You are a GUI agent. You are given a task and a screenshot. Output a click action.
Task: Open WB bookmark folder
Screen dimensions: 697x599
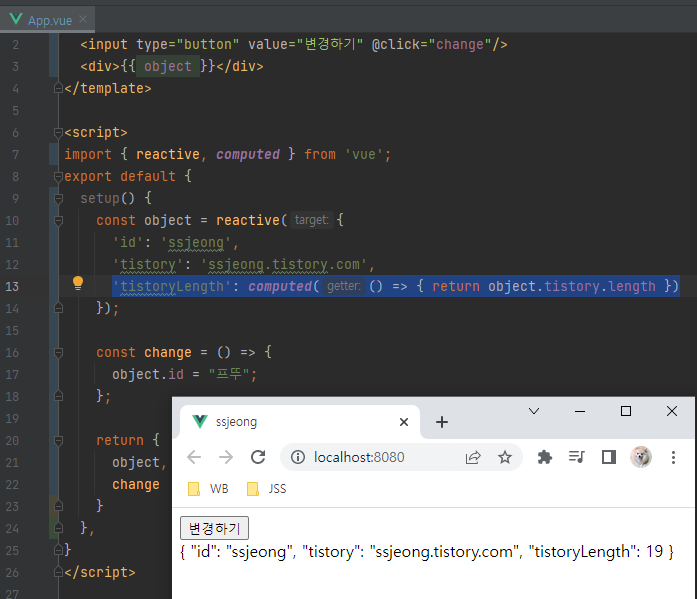point(208,489)
